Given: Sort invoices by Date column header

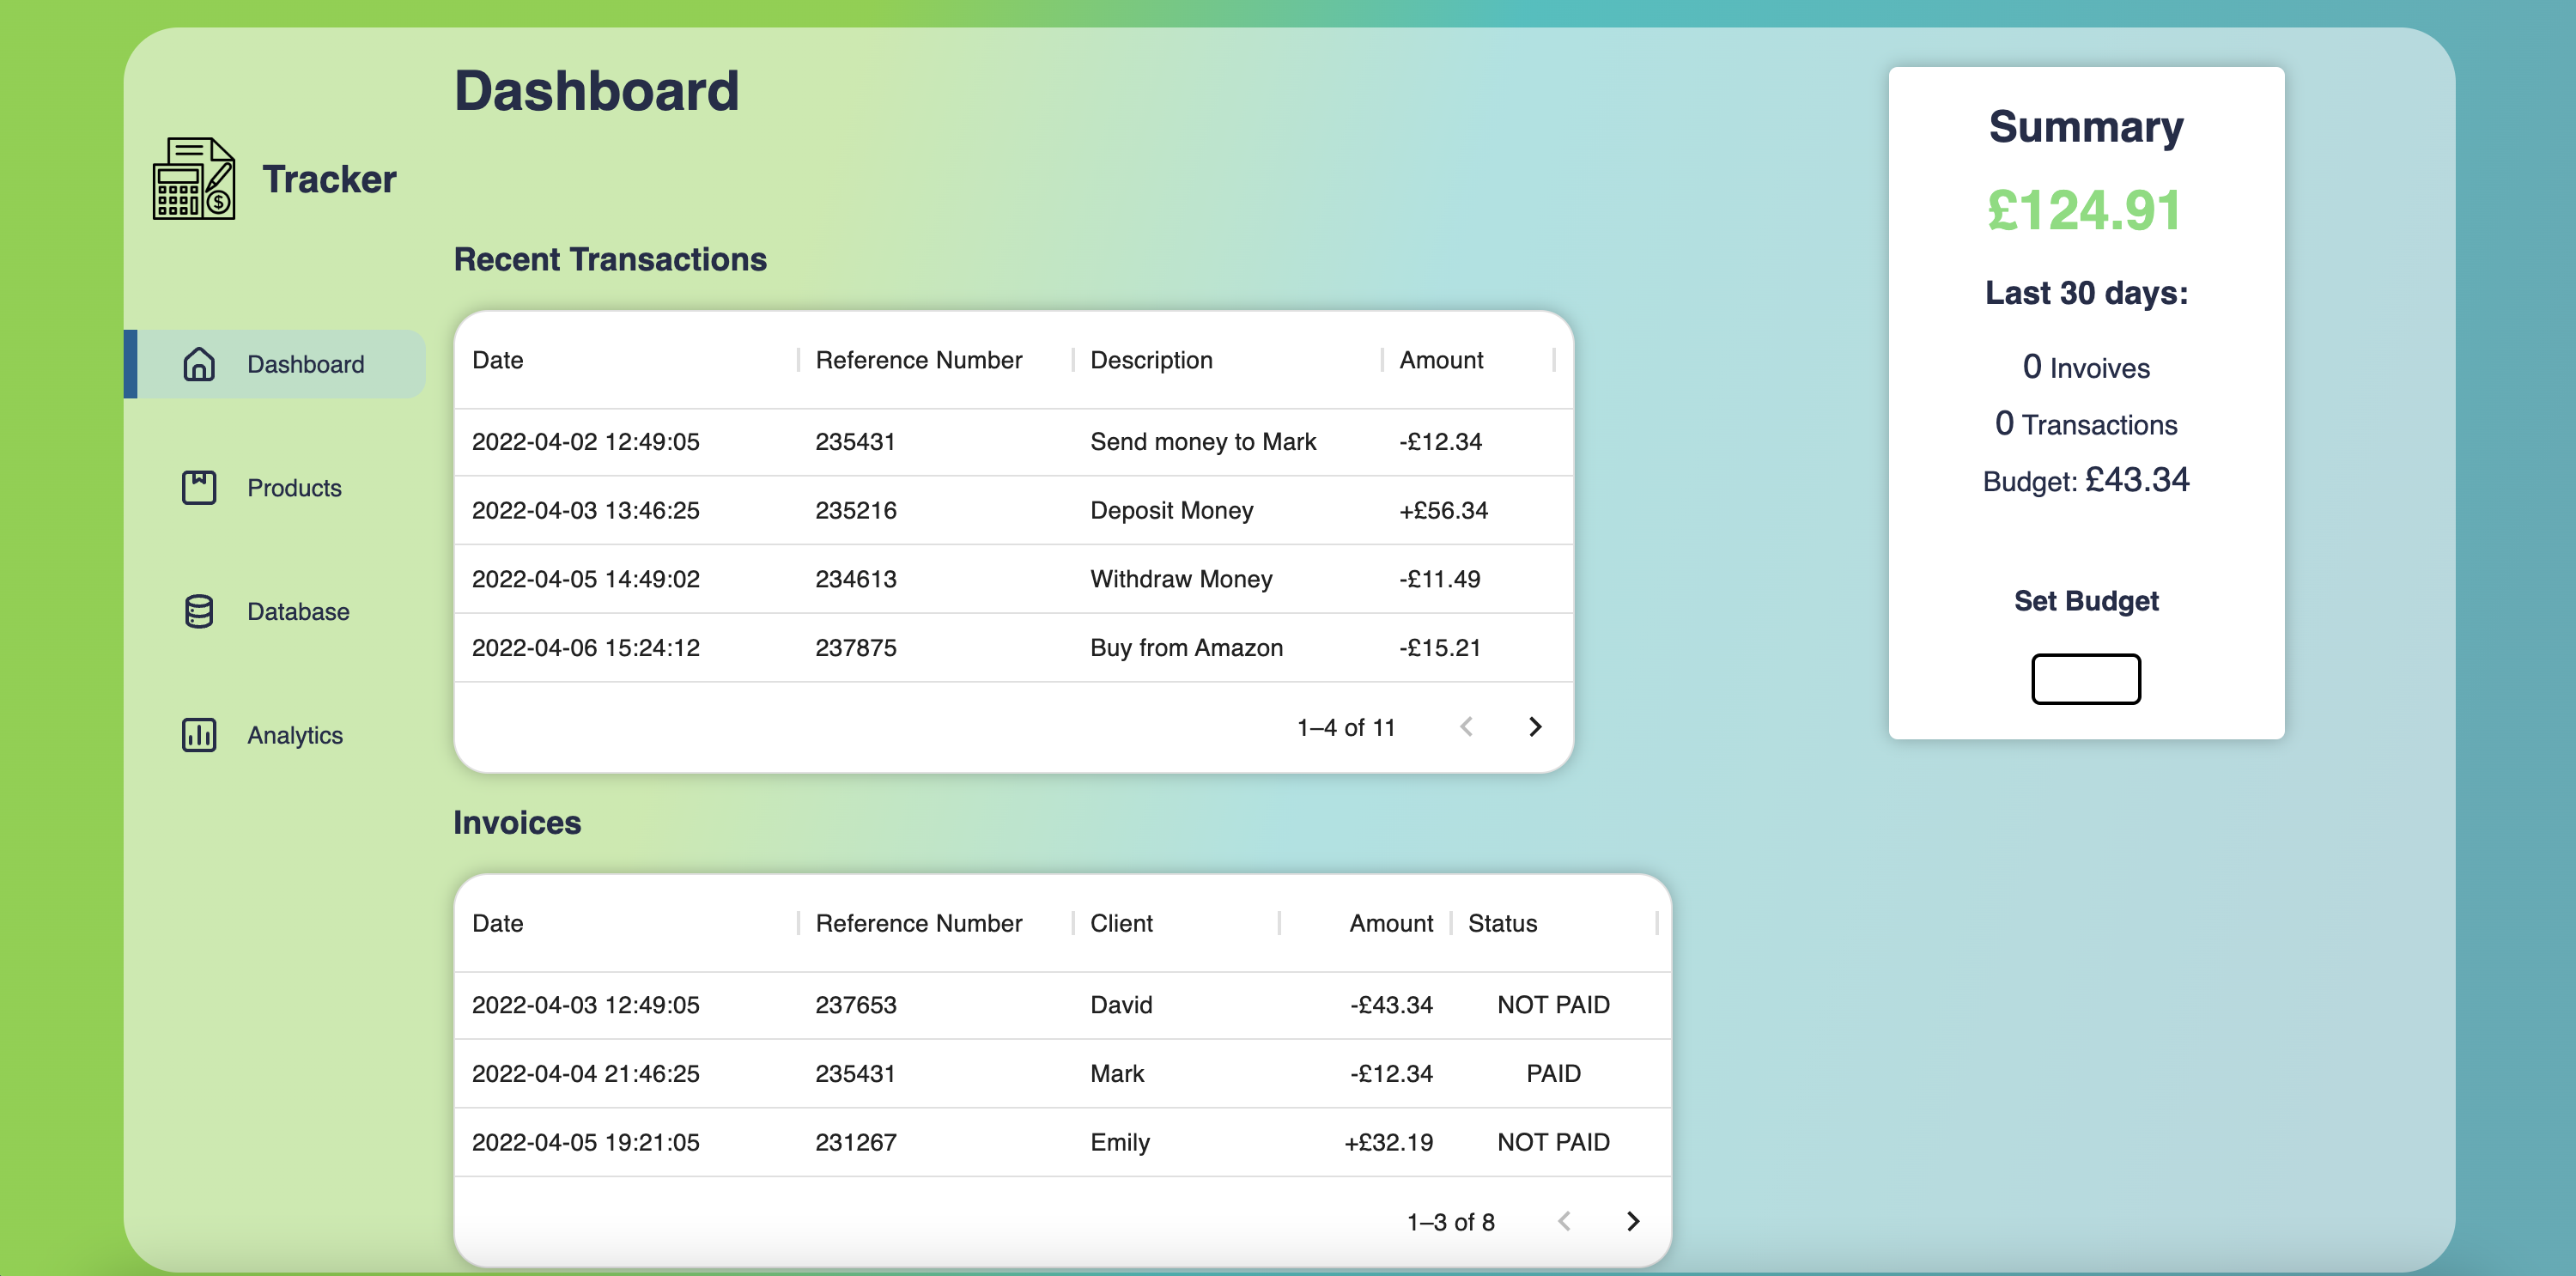Looking at the screenshot, I should coord(498,923).
